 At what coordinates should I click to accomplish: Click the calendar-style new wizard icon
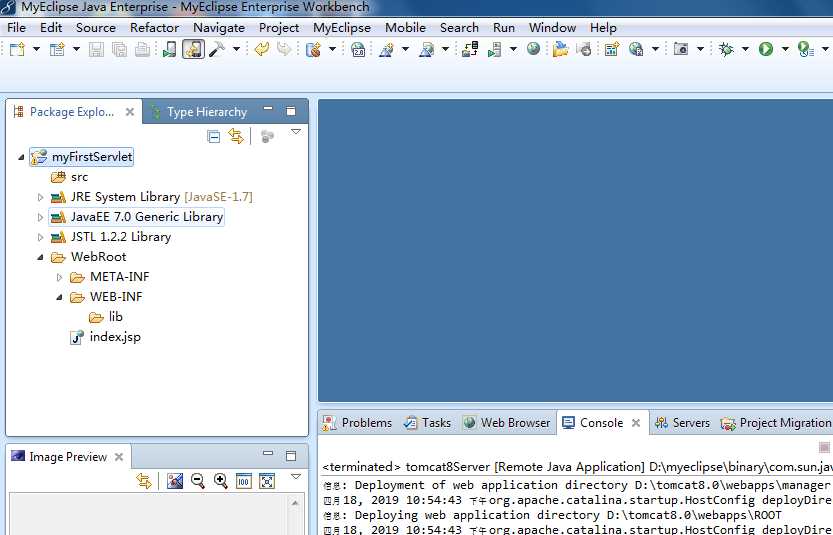click(x=611, y=49)
